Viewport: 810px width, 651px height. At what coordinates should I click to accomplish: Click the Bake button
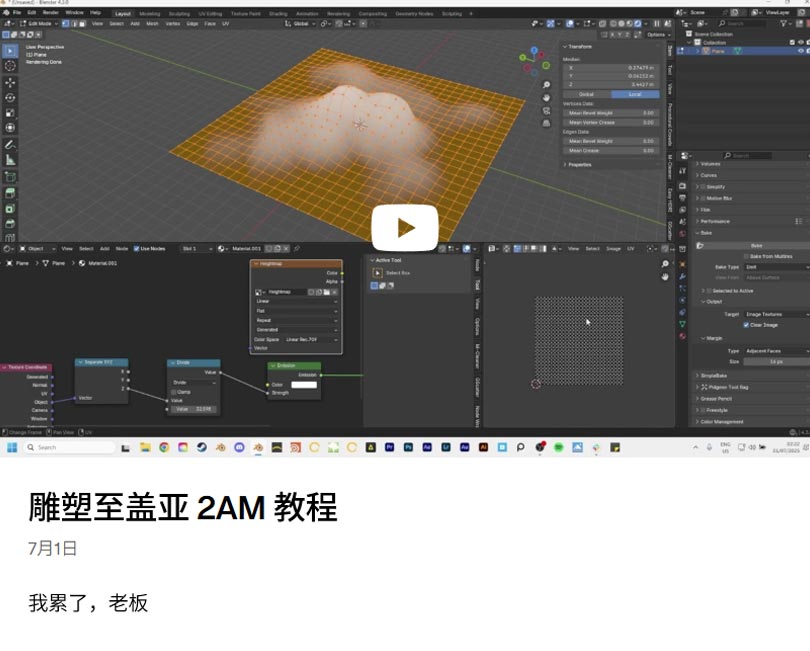756,245
